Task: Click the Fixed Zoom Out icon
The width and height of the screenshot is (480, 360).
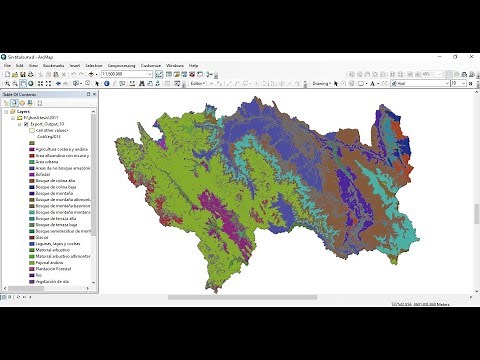Action: (48, 83)
